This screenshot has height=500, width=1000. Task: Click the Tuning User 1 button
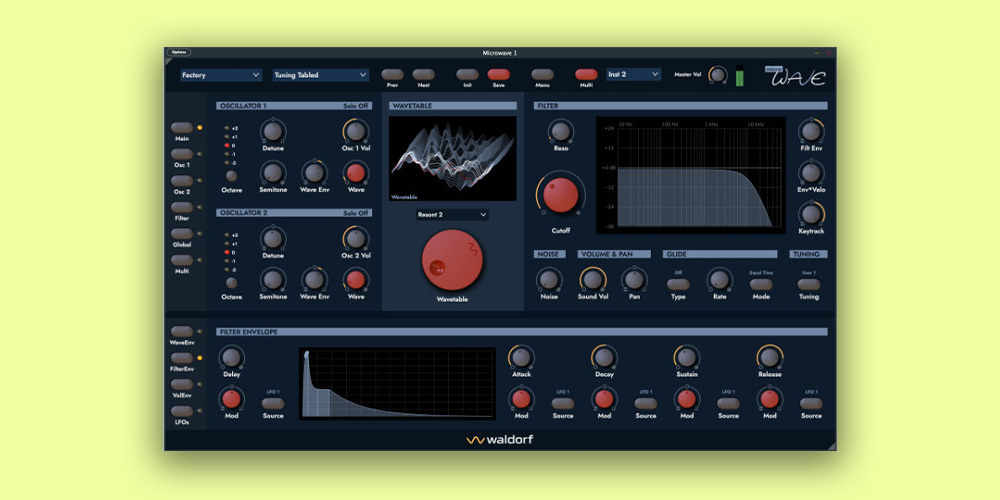[x=809, y=284]
